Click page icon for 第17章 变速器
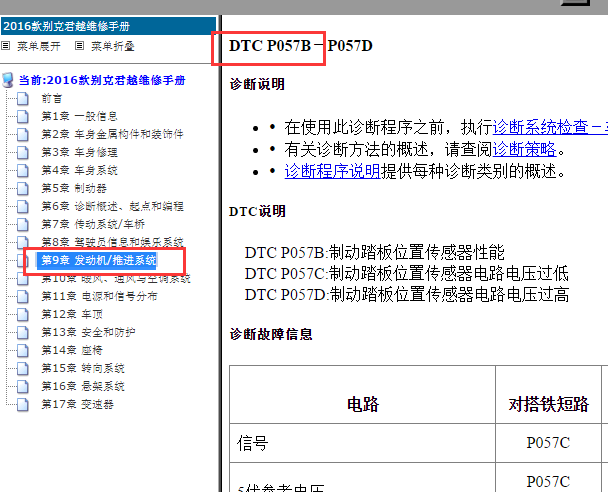Screen dimensions: 608x492 [x=23, y=404]
